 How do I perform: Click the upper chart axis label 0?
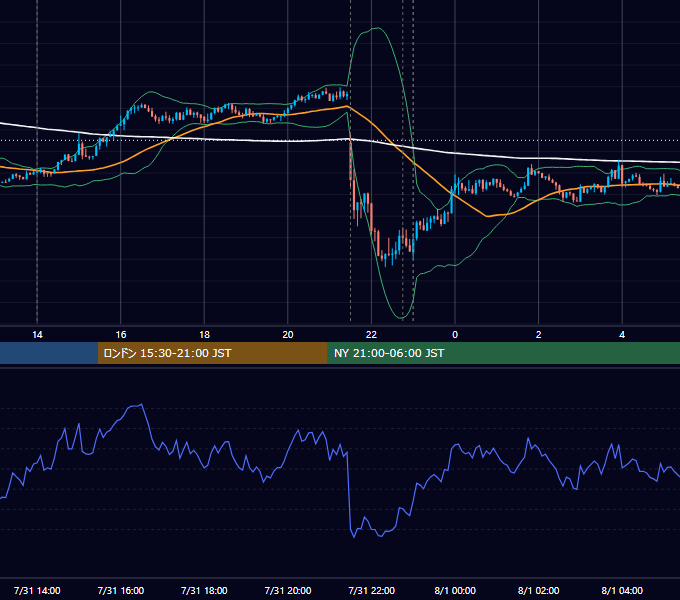point(455,335)
